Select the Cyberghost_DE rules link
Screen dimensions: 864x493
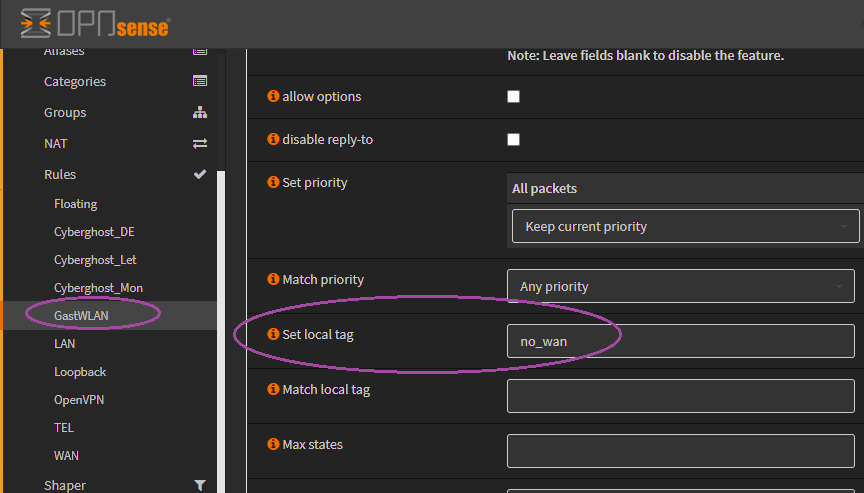coord(94,232)
